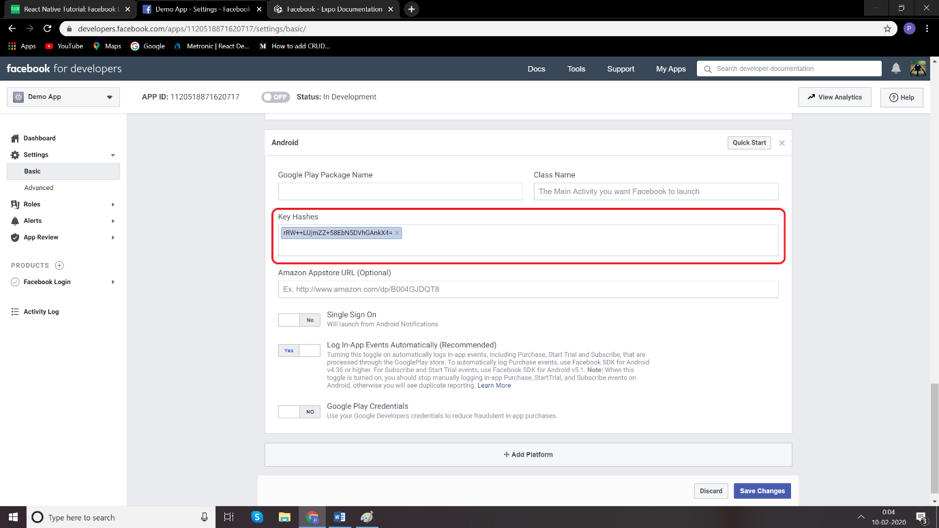
Task: Click the Cortana microphone icon
Action: click(204, 517)
